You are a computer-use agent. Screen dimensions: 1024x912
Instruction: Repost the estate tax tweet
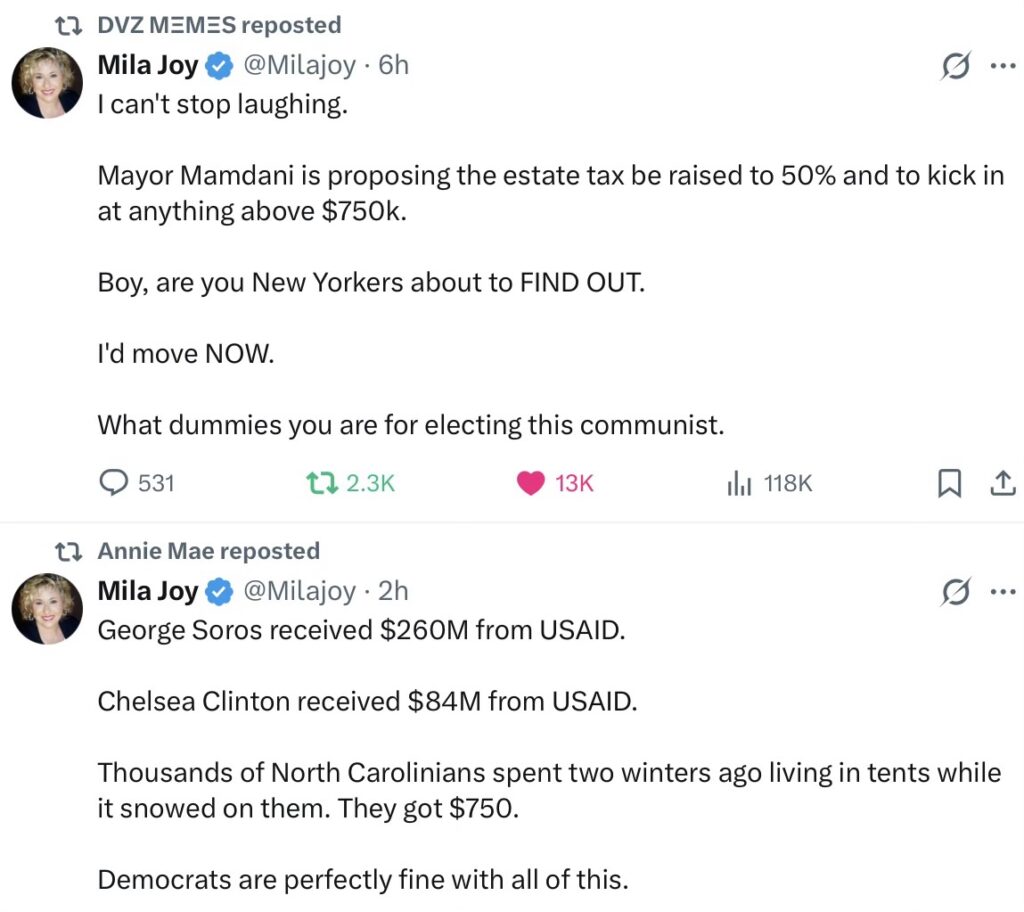322,484
